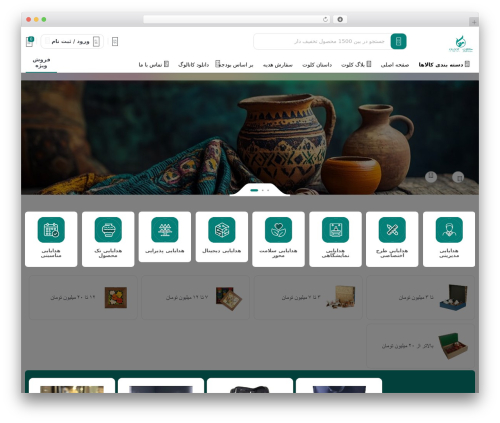The width and height of the screenshot is (500, 423).
Task: Select the third carousel dot
Action: coord(268,190)
